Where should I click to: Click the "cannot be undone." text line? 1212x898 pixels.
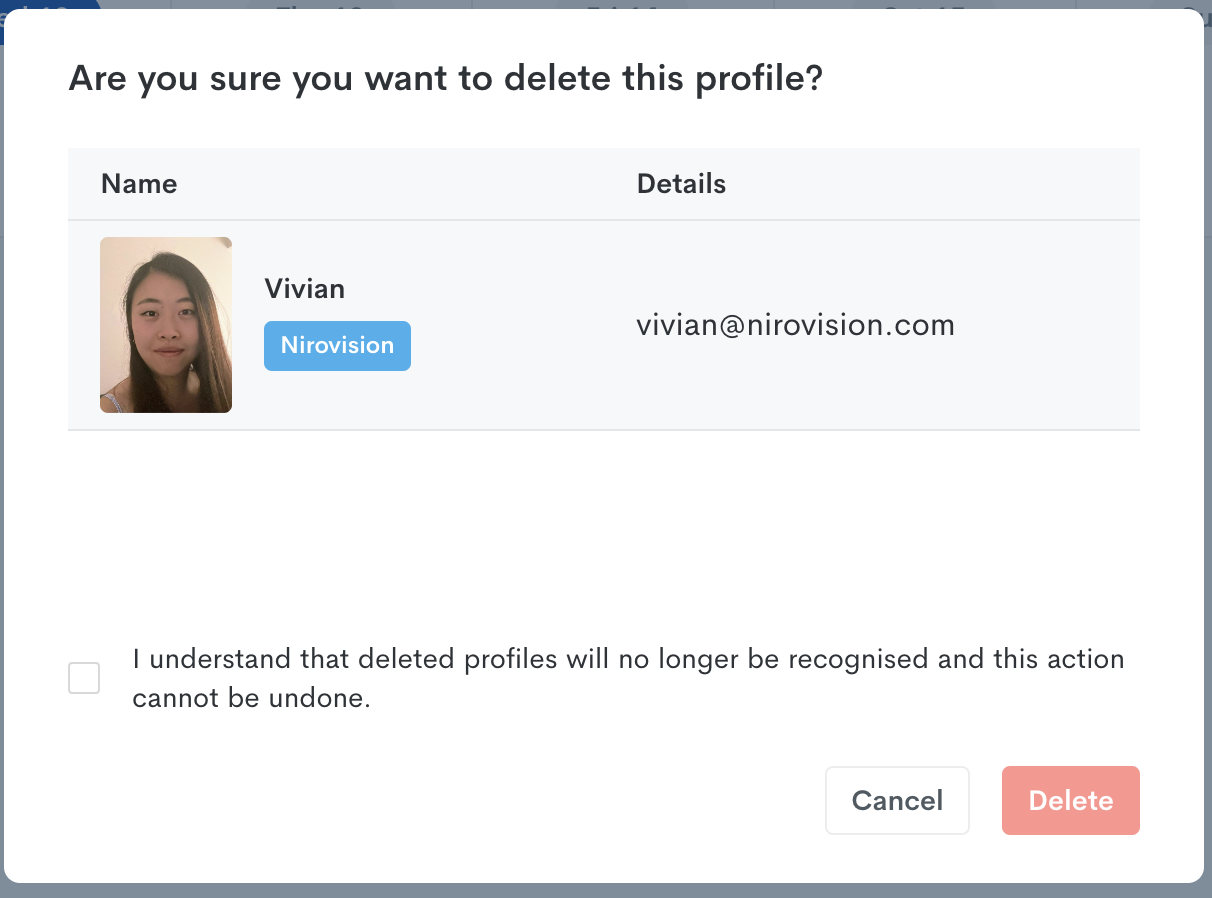(251, 698)
